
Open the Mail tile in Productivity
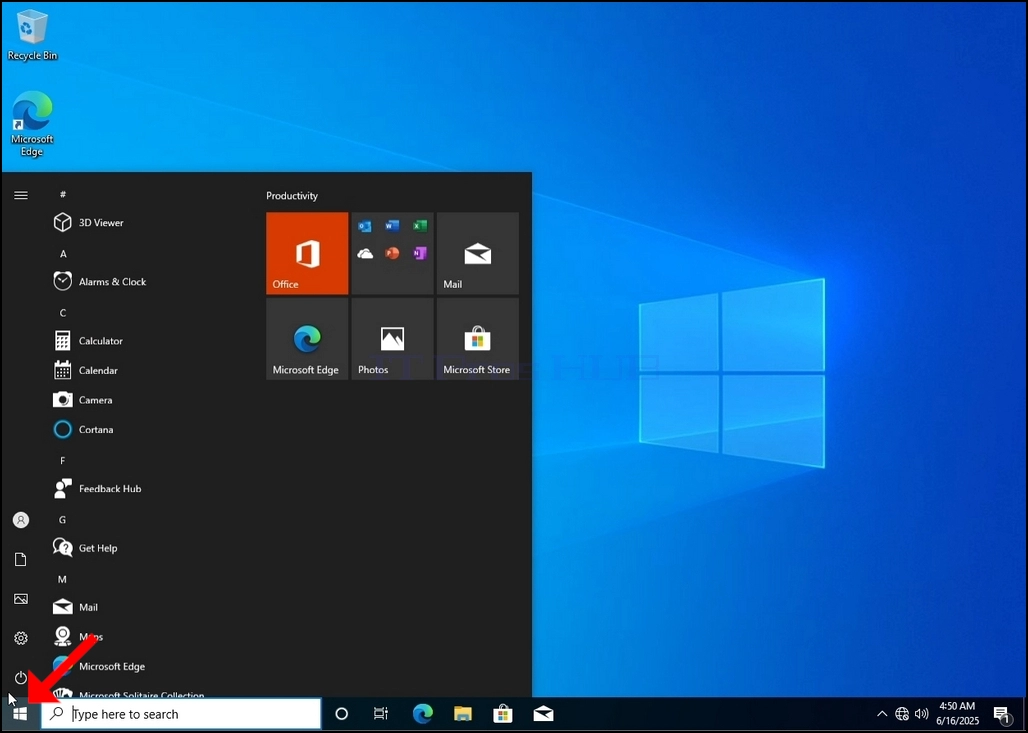coord(477,253)
